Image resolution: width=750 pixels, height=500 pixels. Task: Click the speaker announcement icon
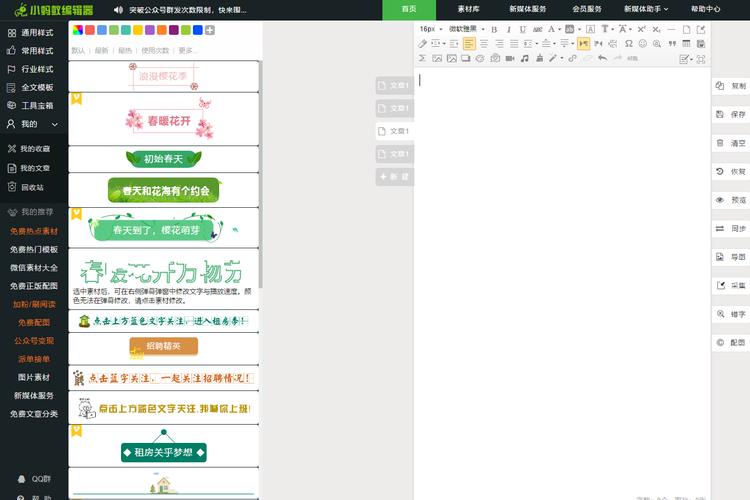point(118,10)
